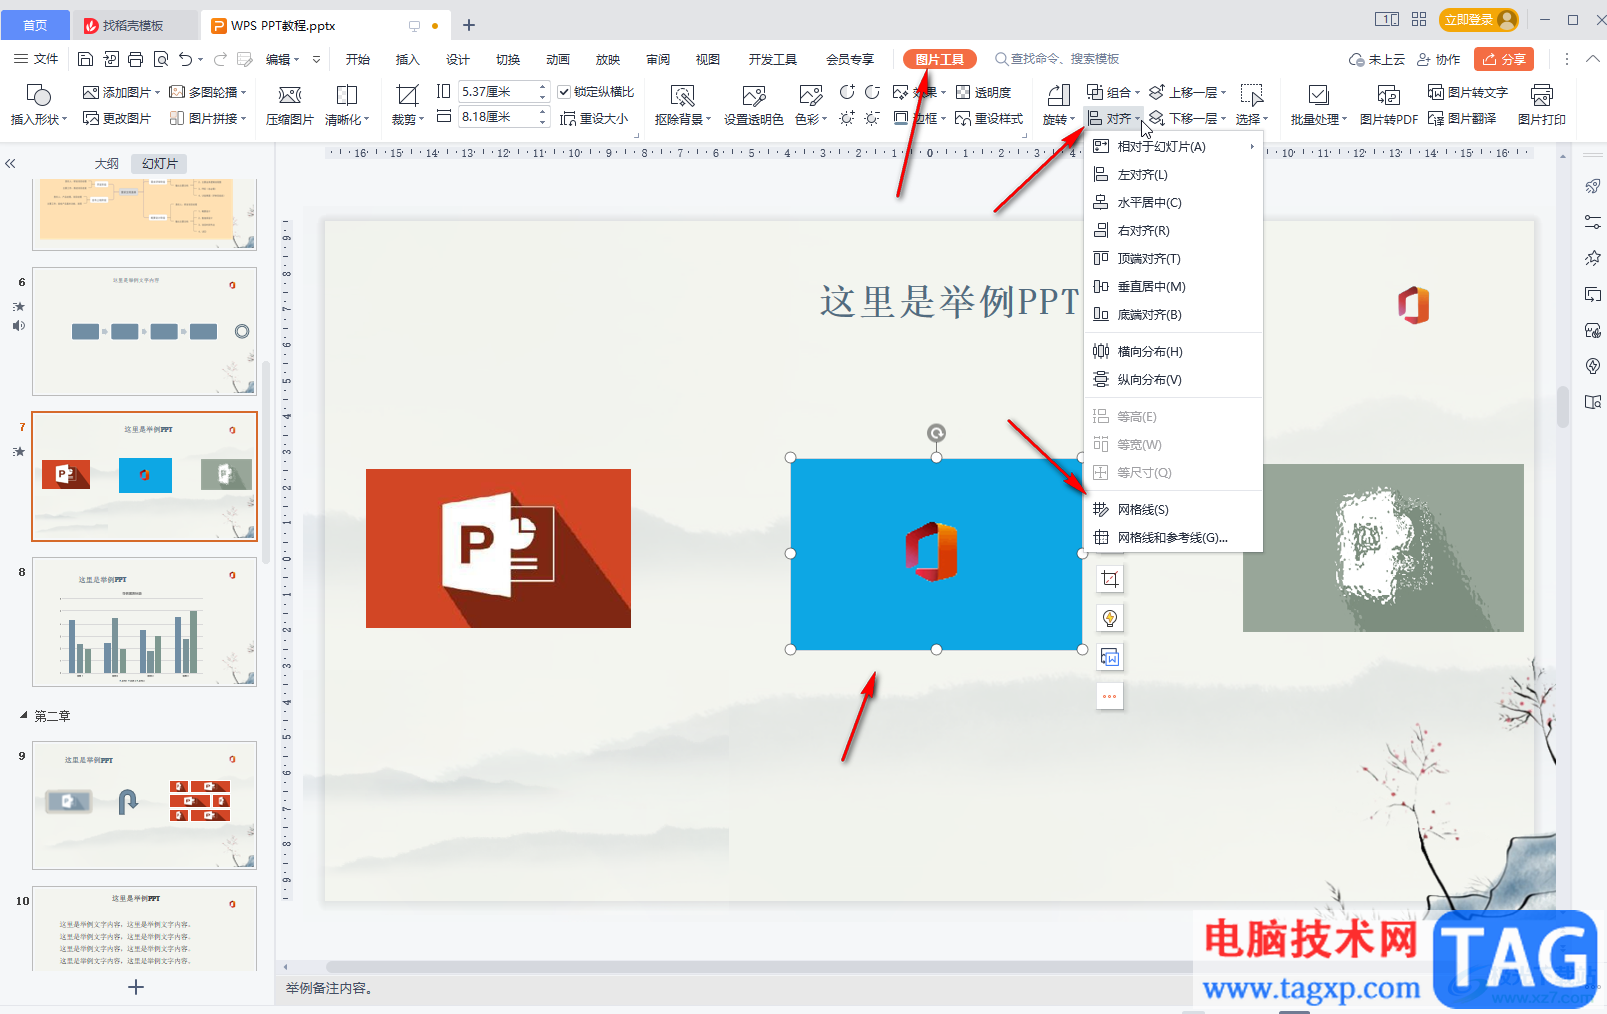Click the Save icon in quick access toolbar
The height and width of the screenshot is (1014, 1607).
click(x=85, y=59)
